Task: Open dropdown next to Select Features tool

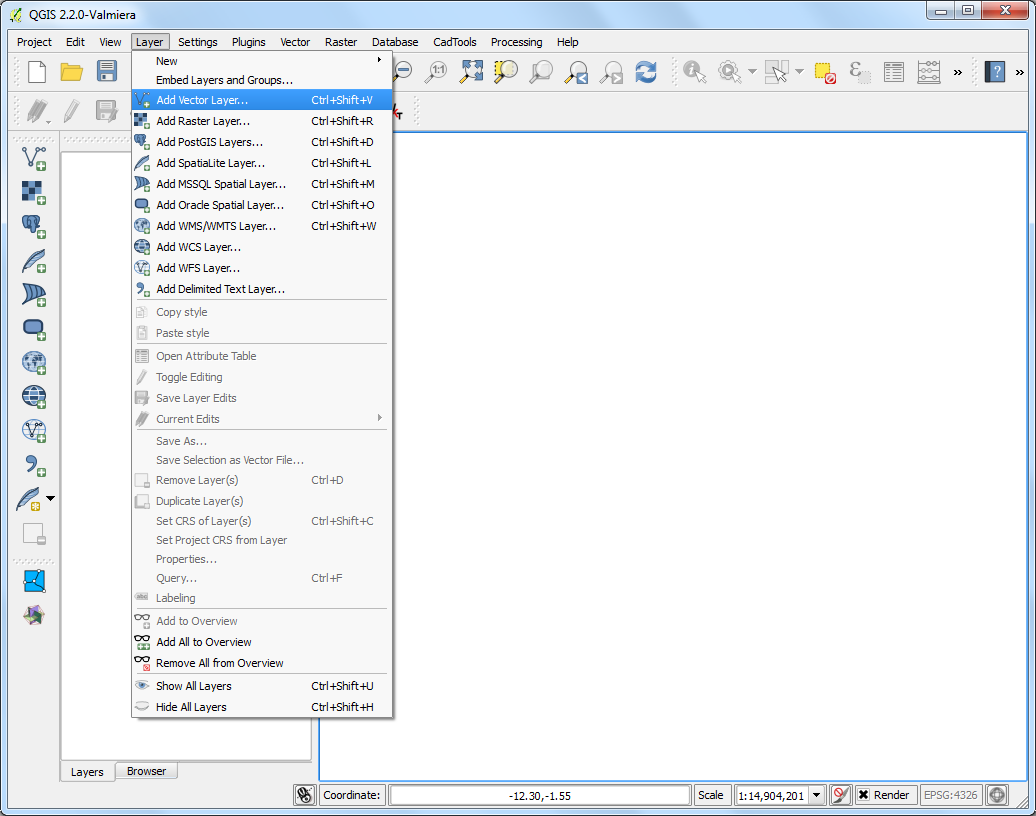Action: click(799, 71)
